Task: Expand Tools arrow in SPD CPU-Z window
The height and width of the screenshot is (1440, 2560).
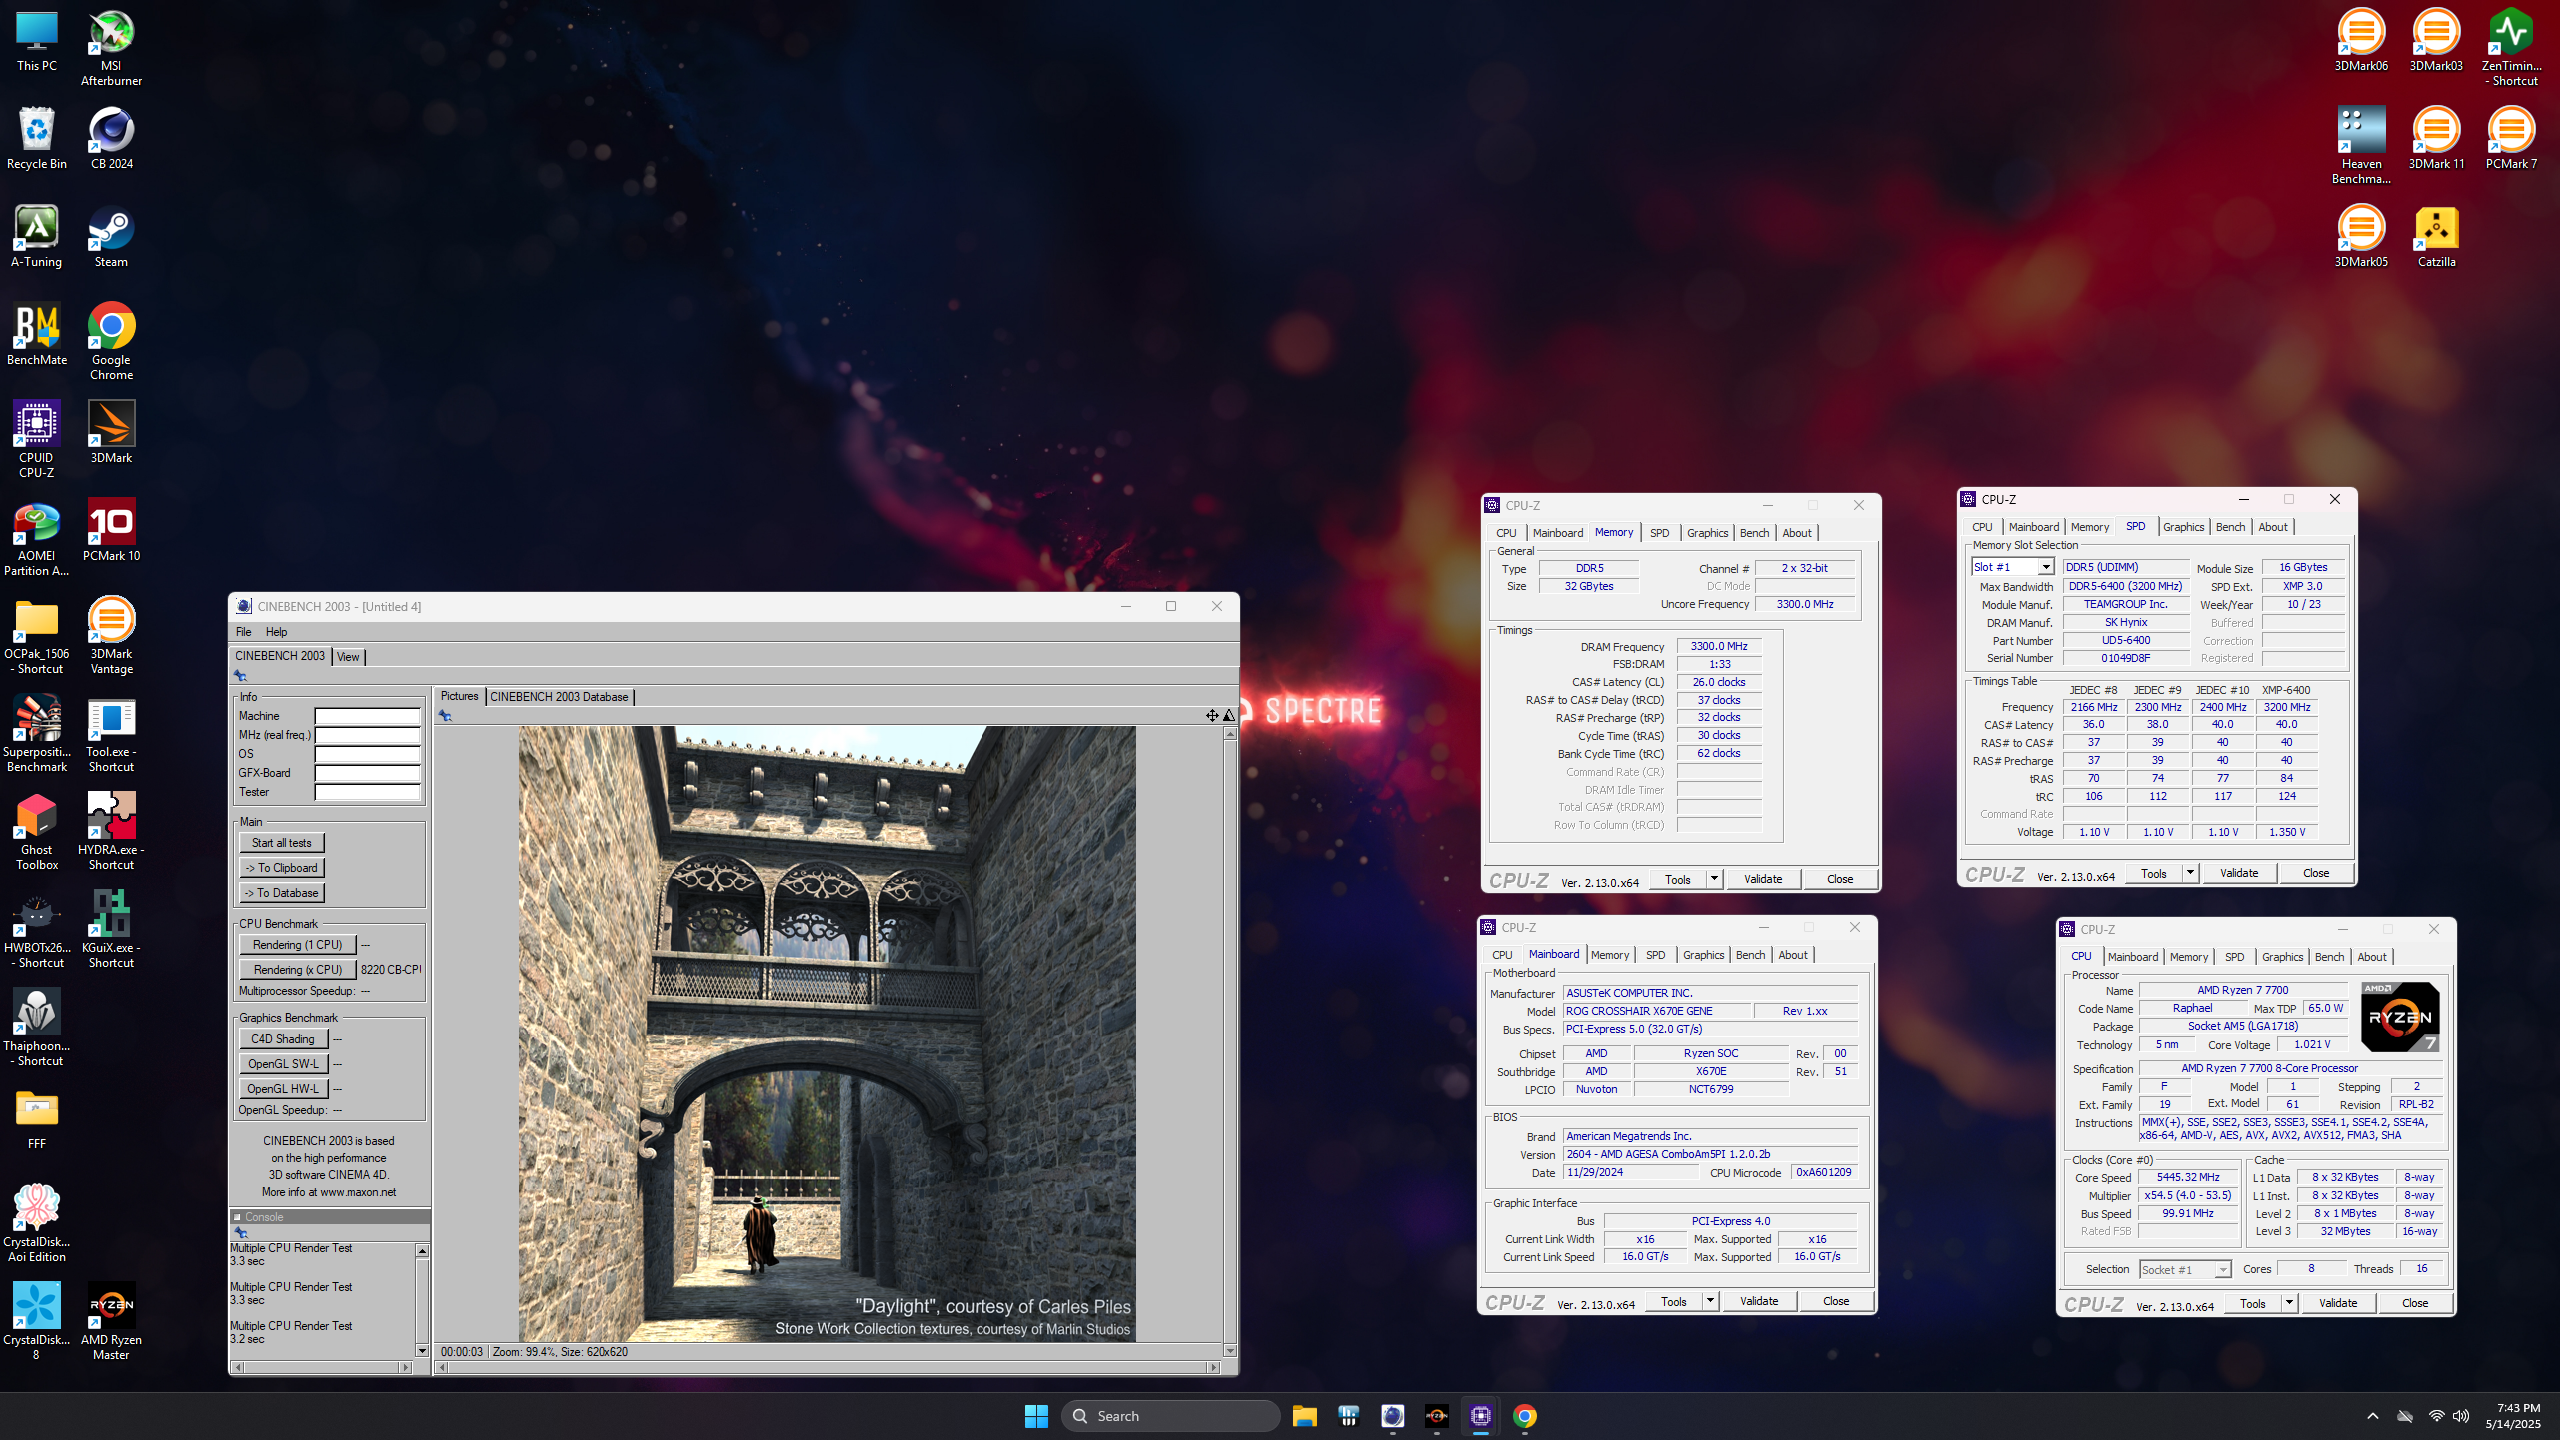Action: [x=2190, y=873]
